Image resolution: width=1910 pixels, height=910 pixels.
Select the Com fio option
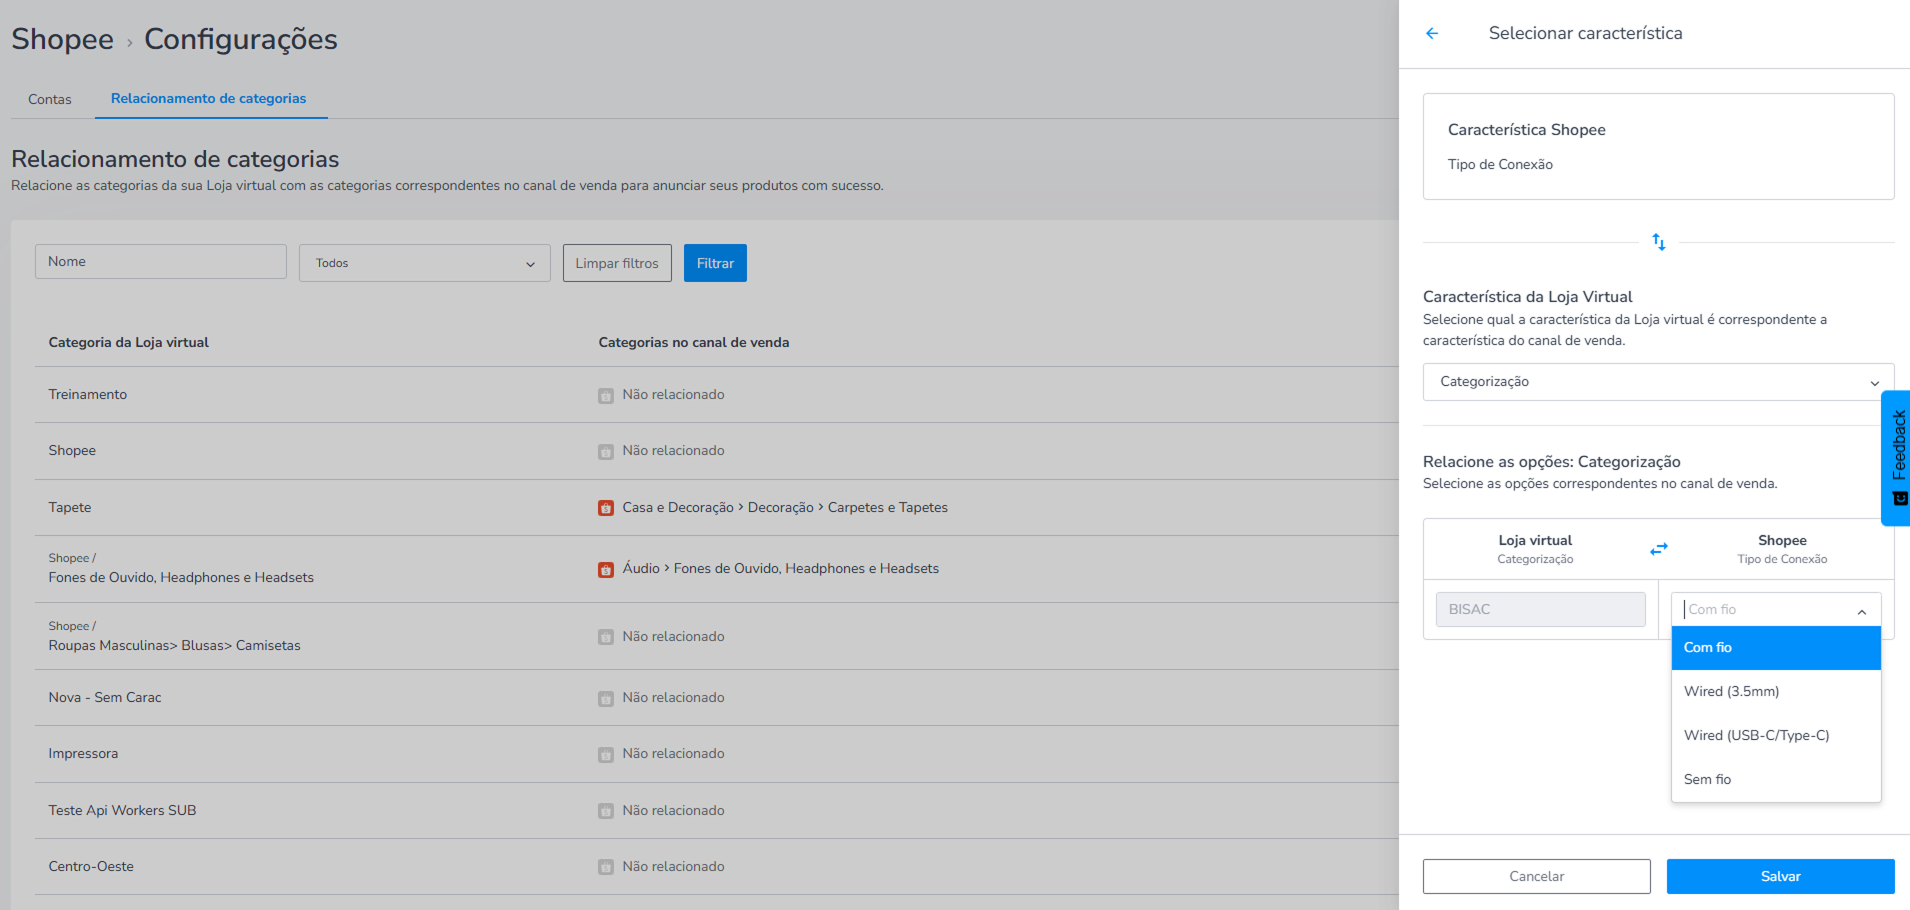point(1776,648)
